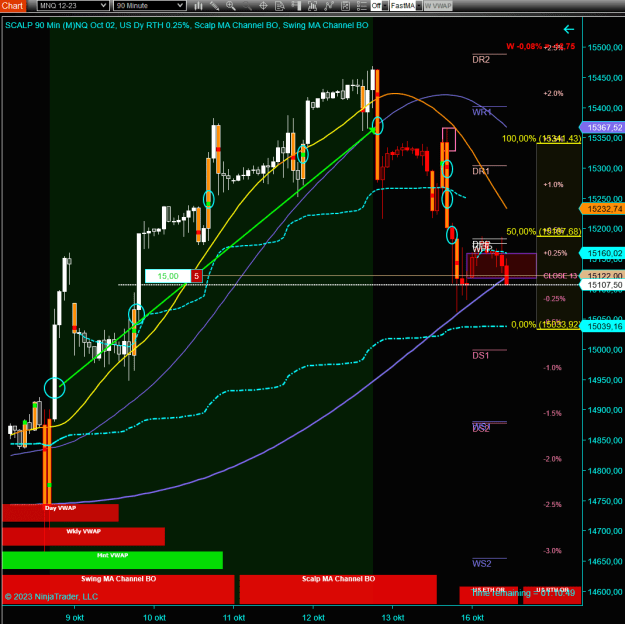625x624 pixels.
Task: Click the W VWAP toolbar button
Action: (438, 6)
